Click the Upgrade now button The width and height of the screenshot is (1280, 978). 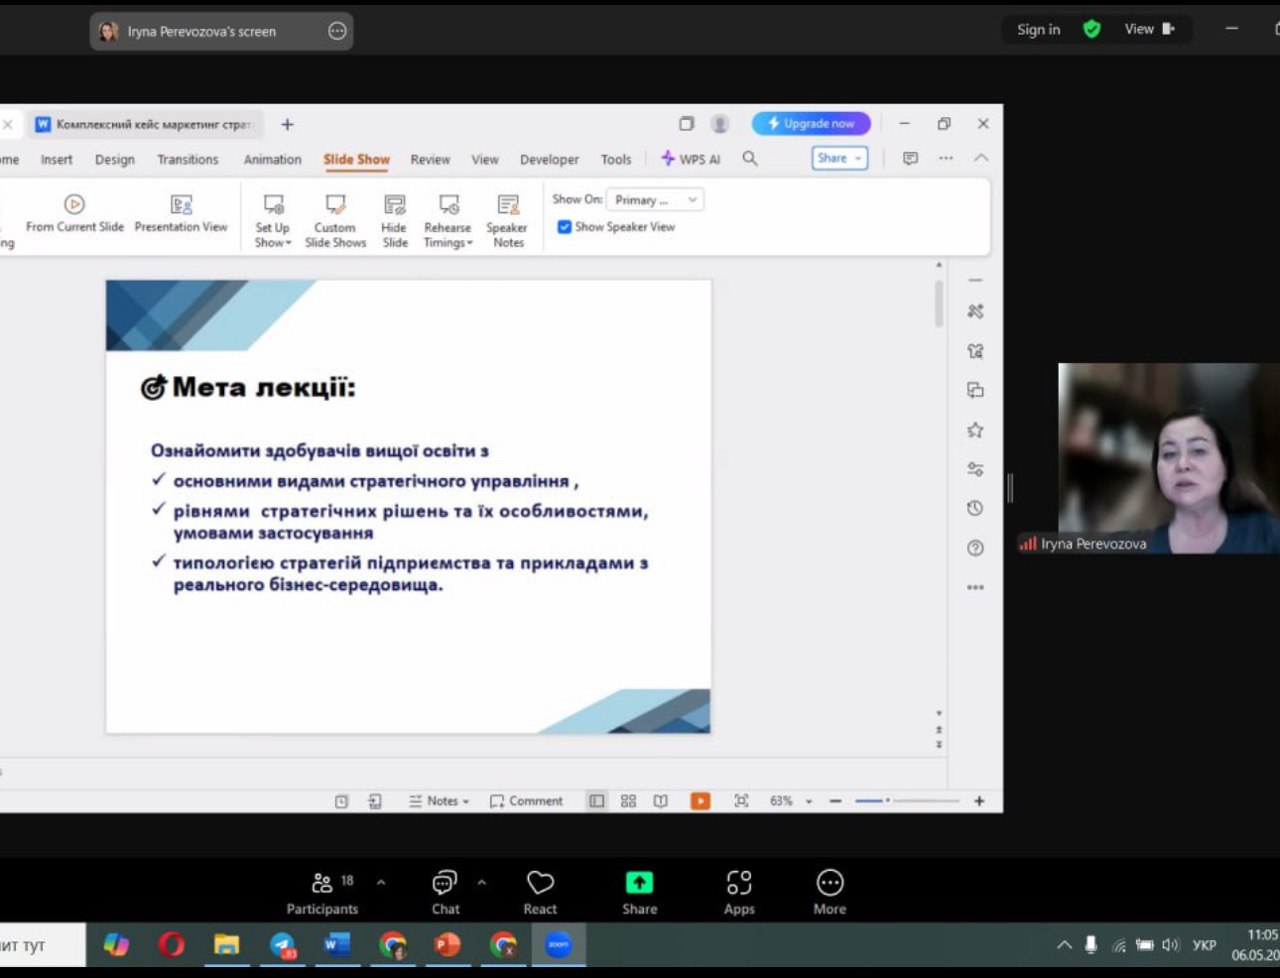[x=811, y=124]
